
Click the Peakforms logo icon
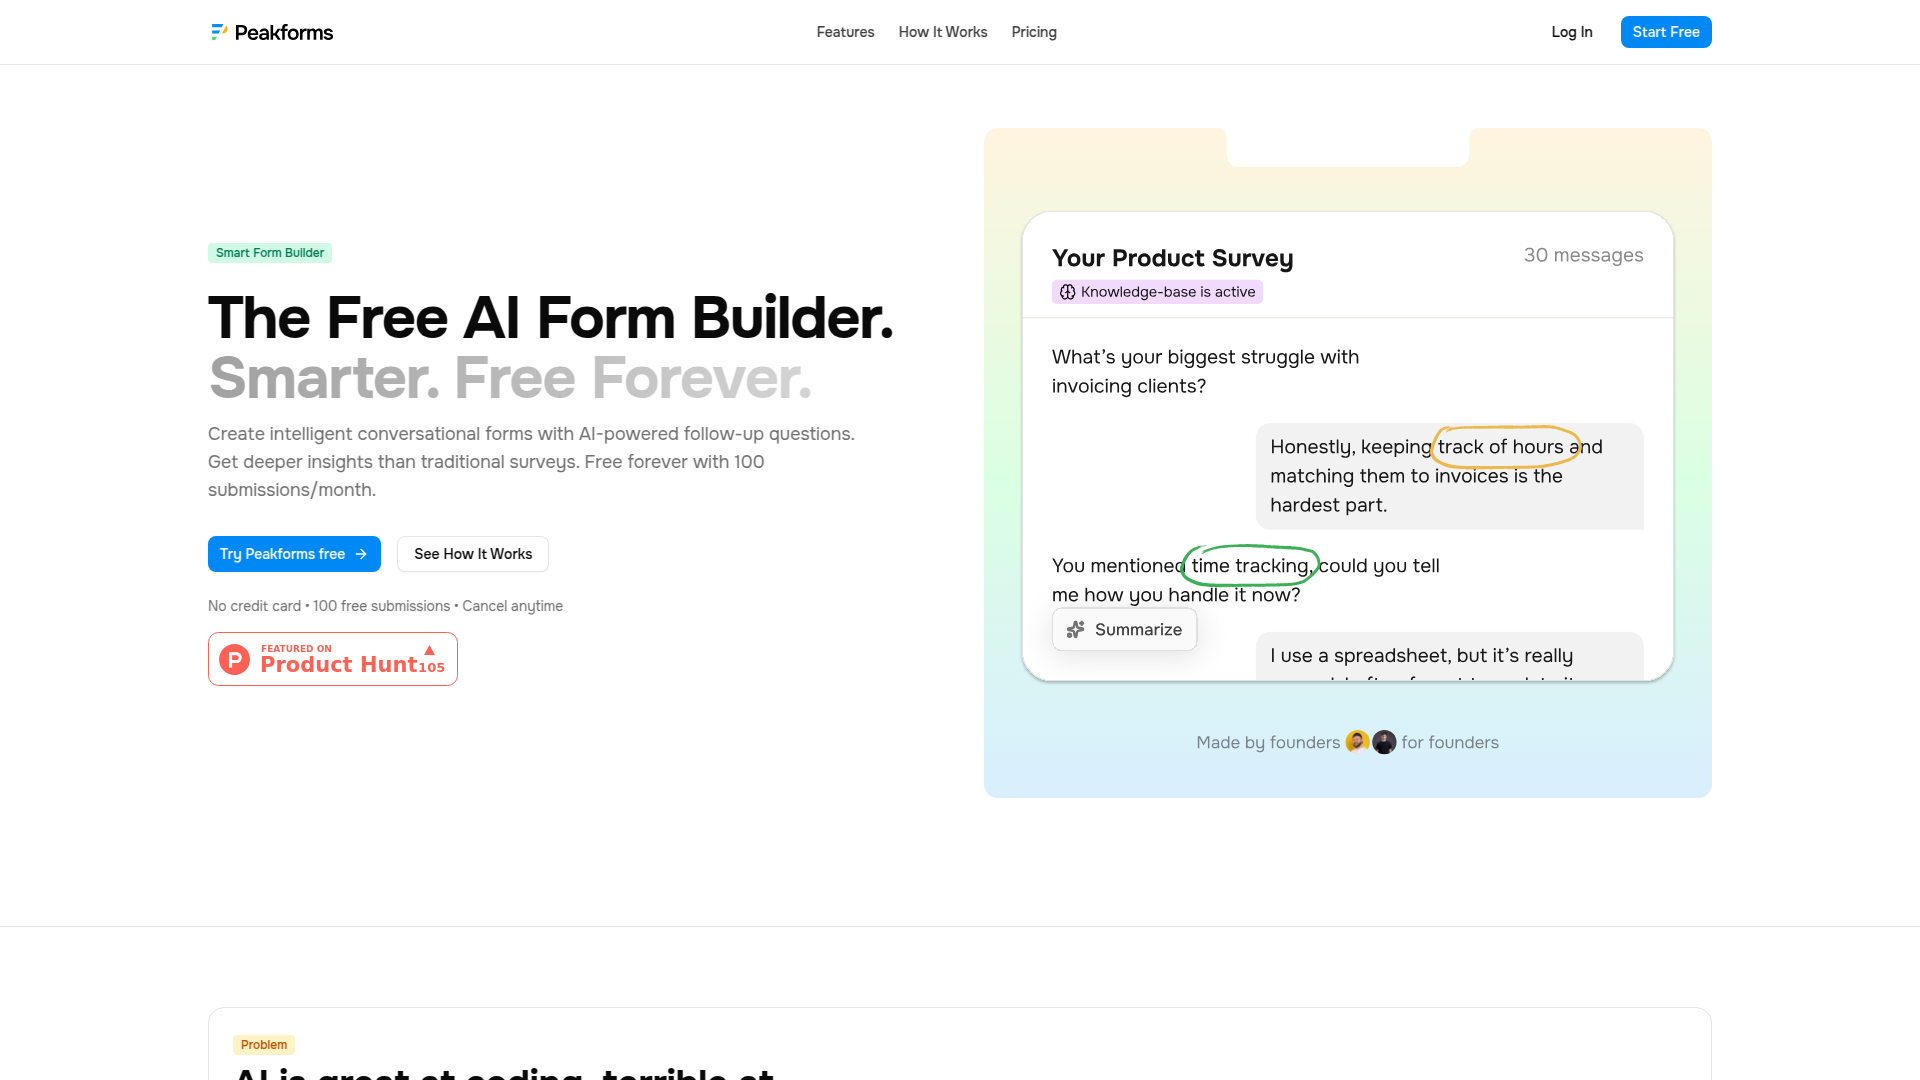pyautogui.click(x=219, y=32)
